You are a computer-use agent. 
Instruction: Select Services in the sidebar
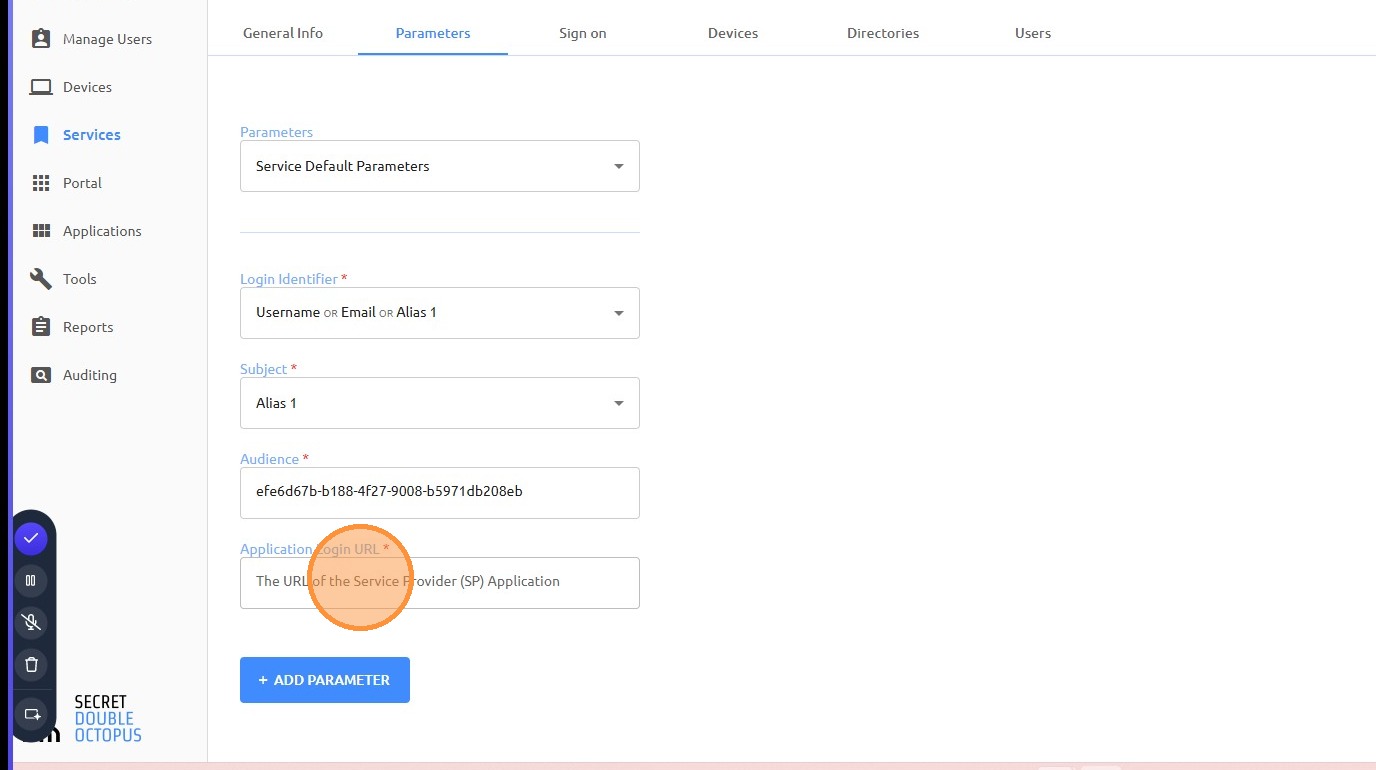click(x=92, y=135)
